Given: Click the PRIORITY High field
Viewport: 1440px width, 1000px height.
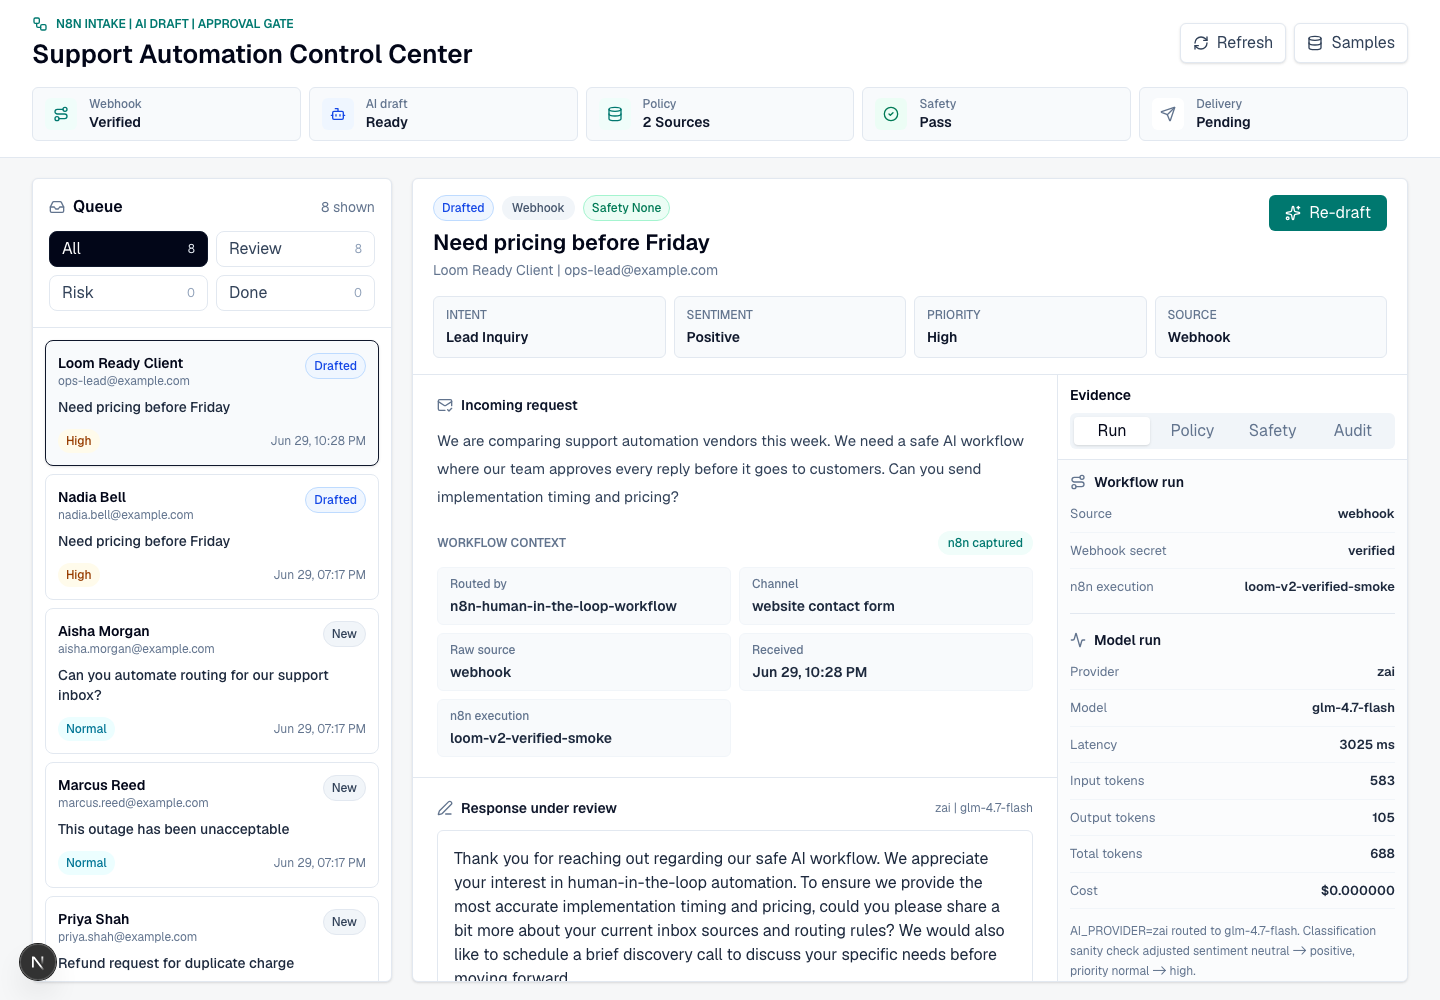Looking at the screenshot, I should click(x=1030, y=327).
